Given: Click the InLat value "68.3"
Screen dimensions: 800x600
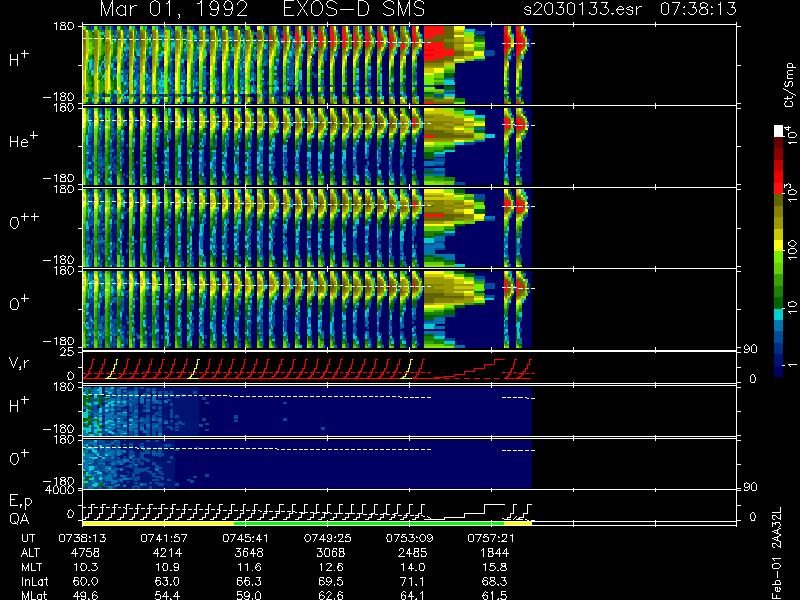Looking at the screenshot, I should pos(494,582).
